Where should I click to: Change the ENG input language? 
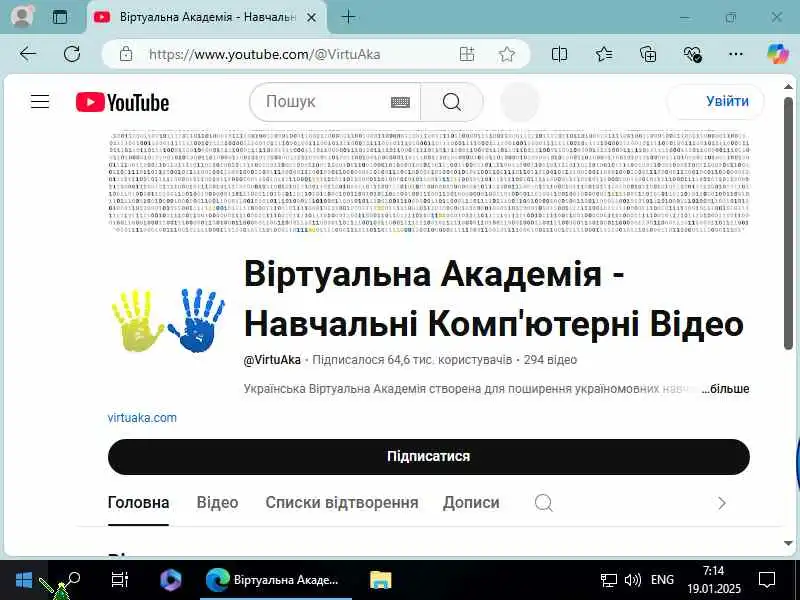(x=662, y=580)
